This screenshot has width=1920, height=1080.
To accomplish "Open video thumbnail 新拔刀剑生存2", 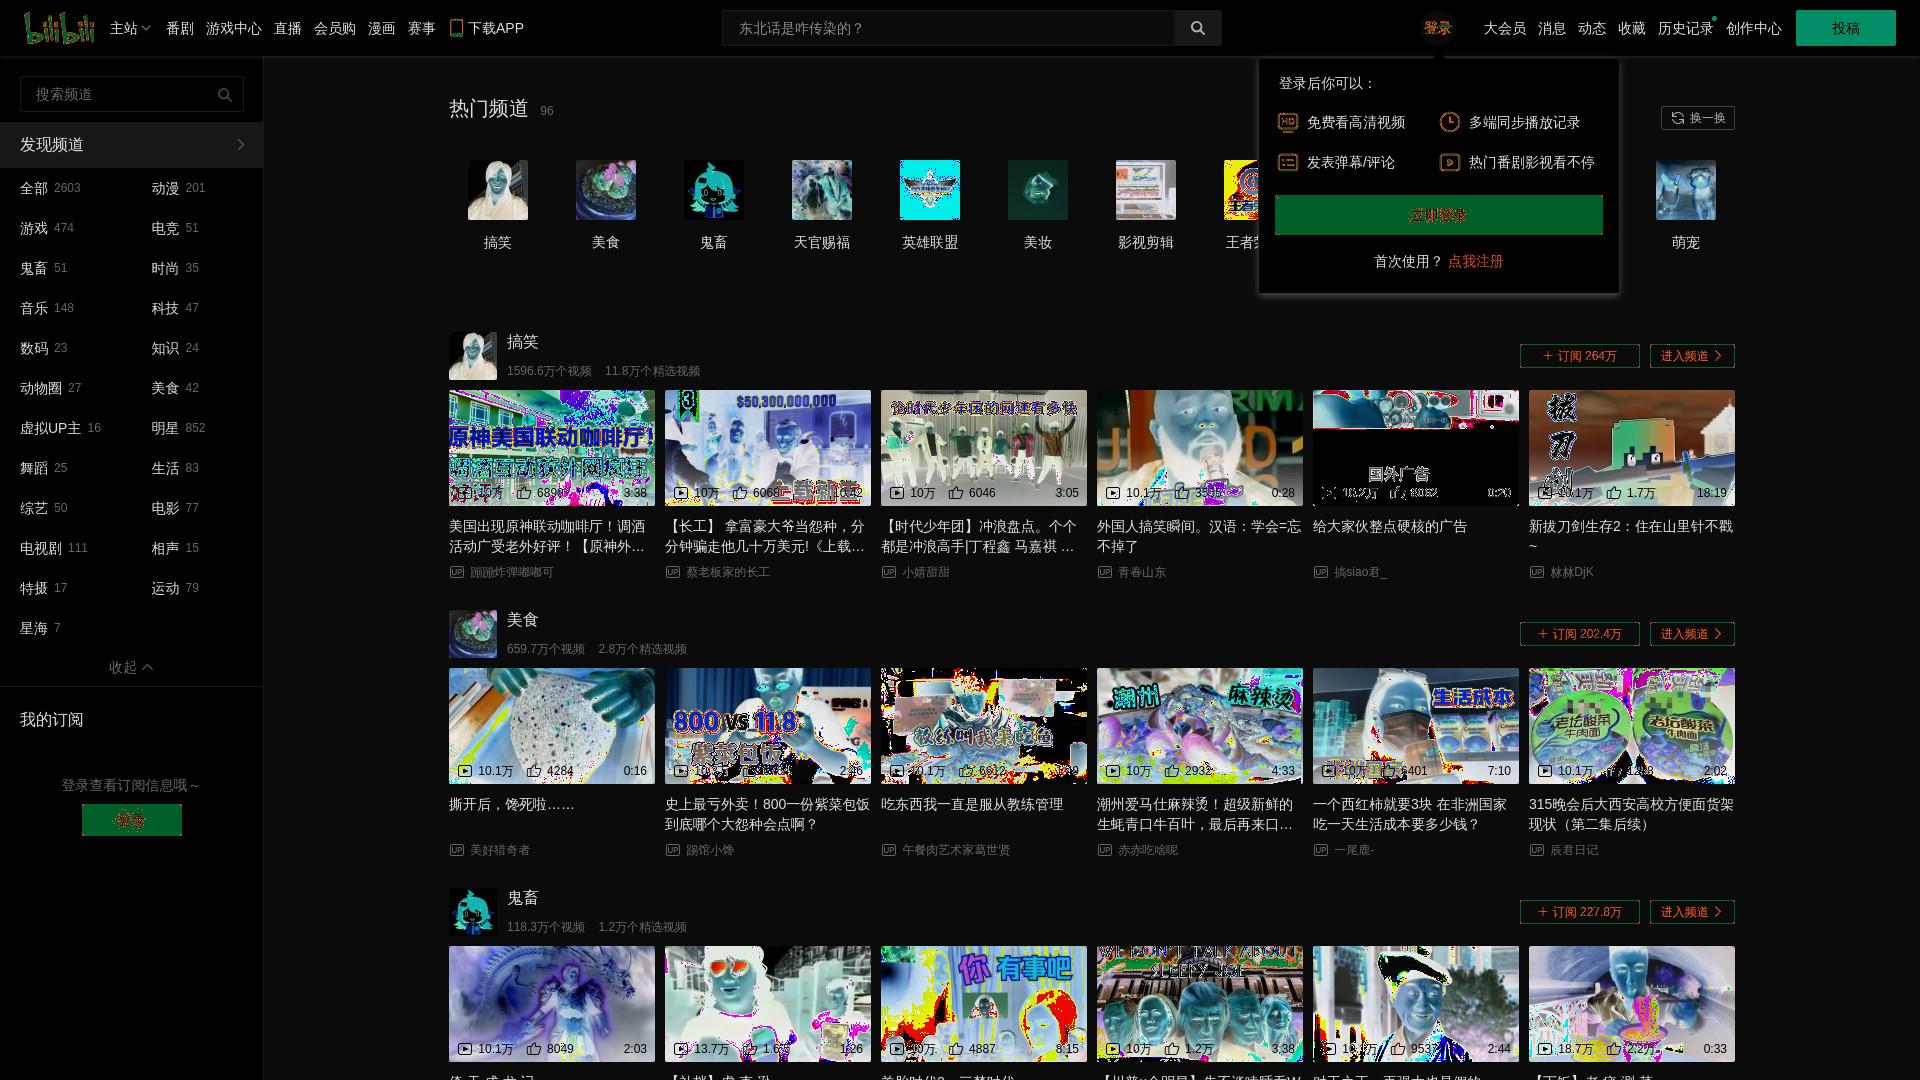I will pyautogui.click(x=1632, y=448).
